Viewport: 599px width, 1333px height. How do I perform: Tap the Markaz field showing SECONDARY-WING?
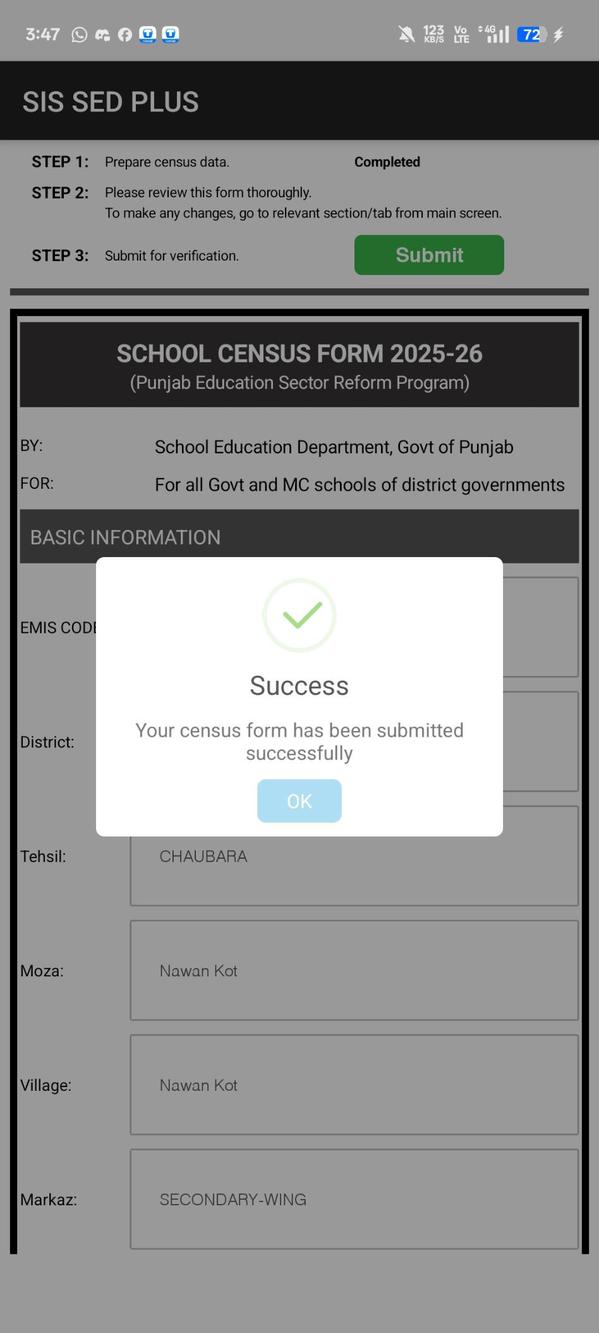click(x=353, y=1199)
